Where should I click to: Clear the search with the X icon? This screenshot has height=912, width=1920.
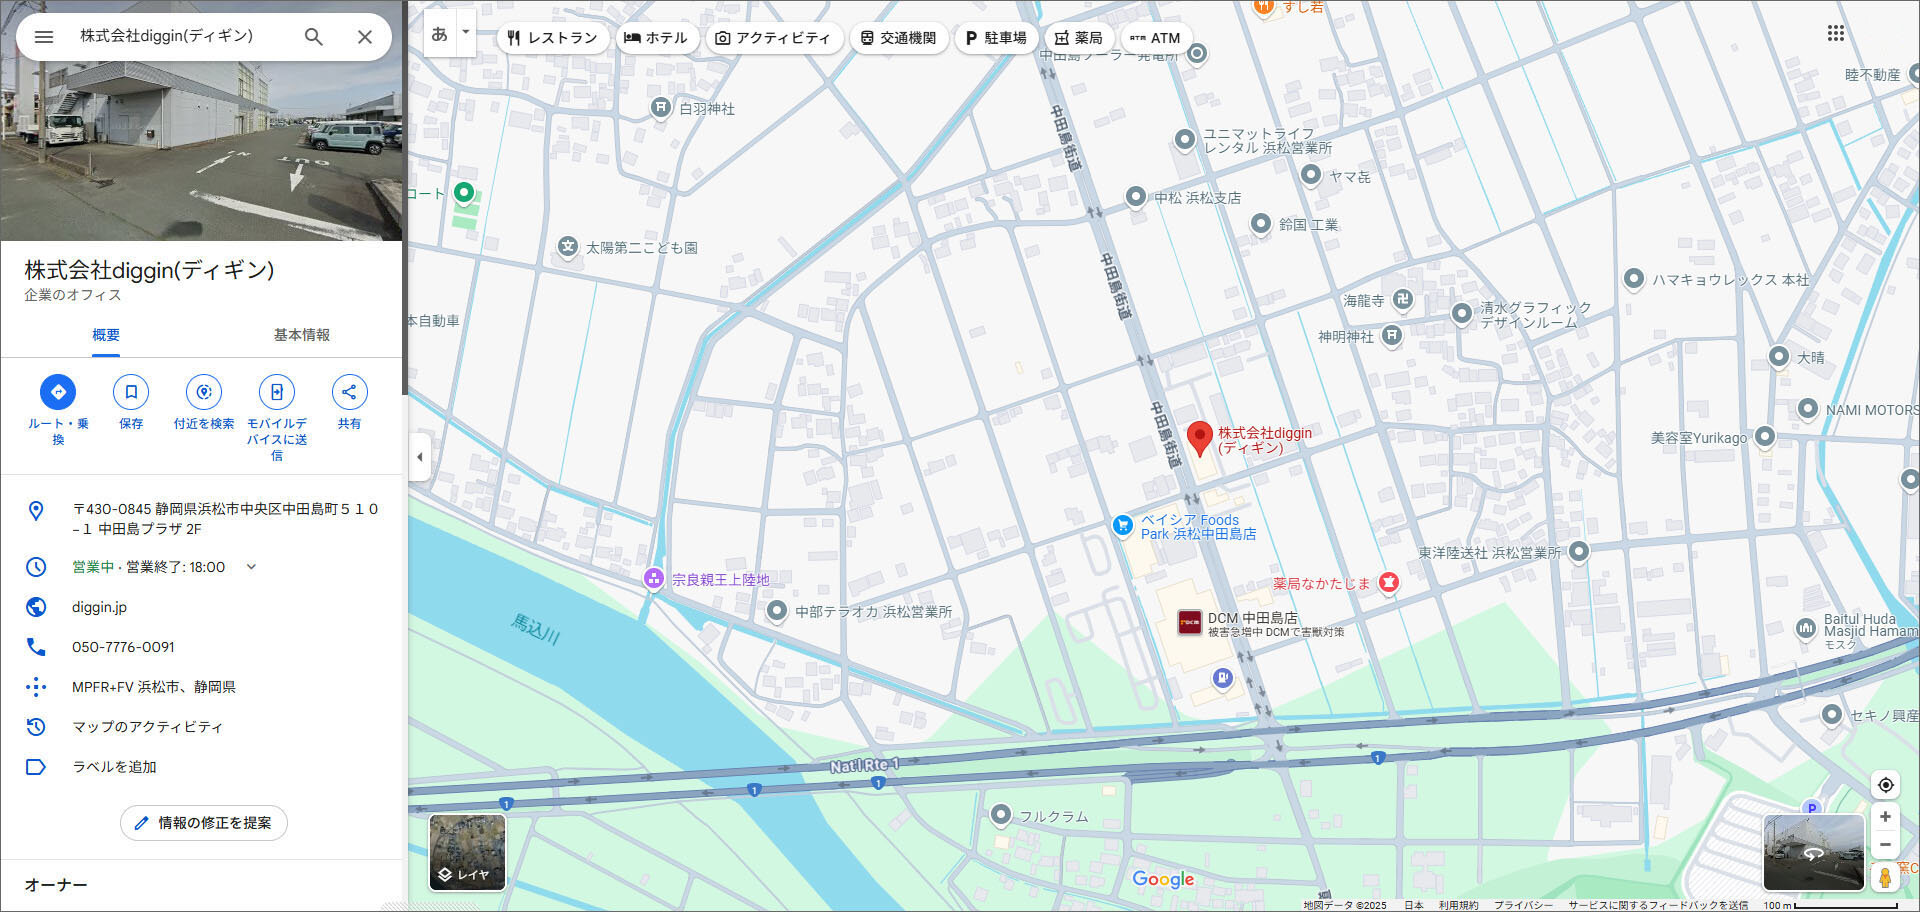[x=365, y=37]
